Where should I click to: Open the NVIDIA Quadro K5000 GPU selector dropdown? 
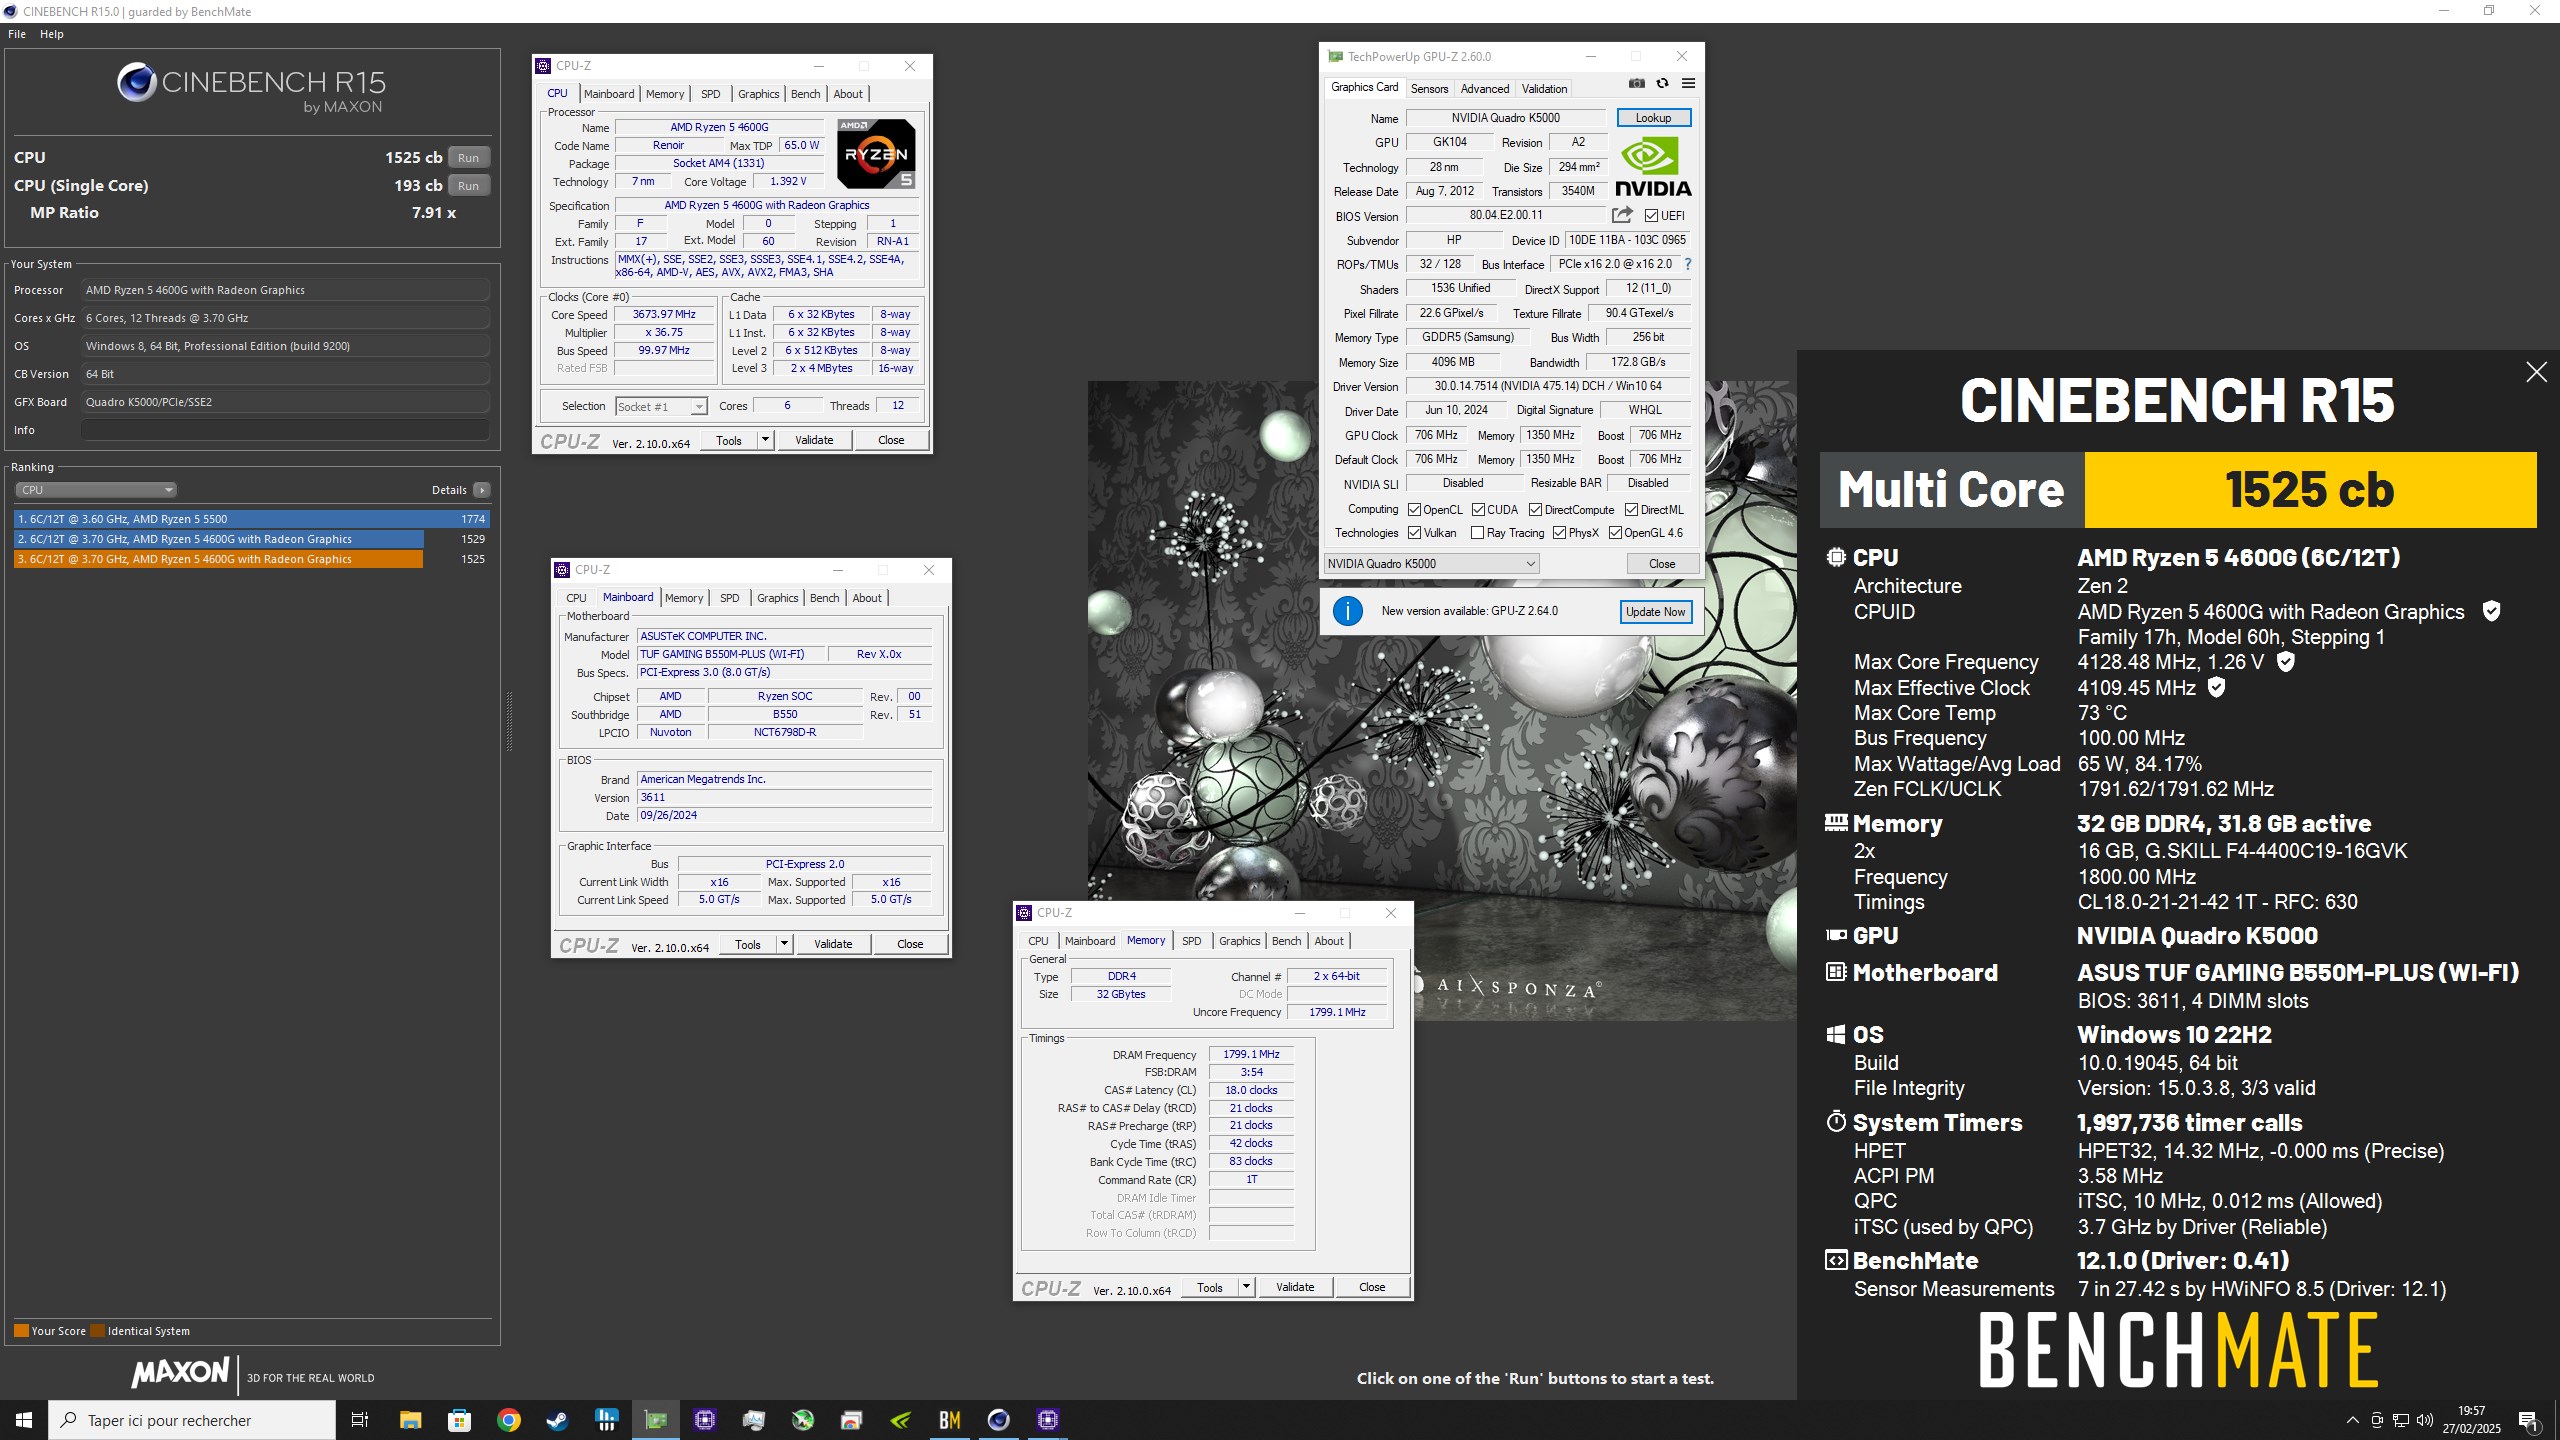coord(1431,564)
